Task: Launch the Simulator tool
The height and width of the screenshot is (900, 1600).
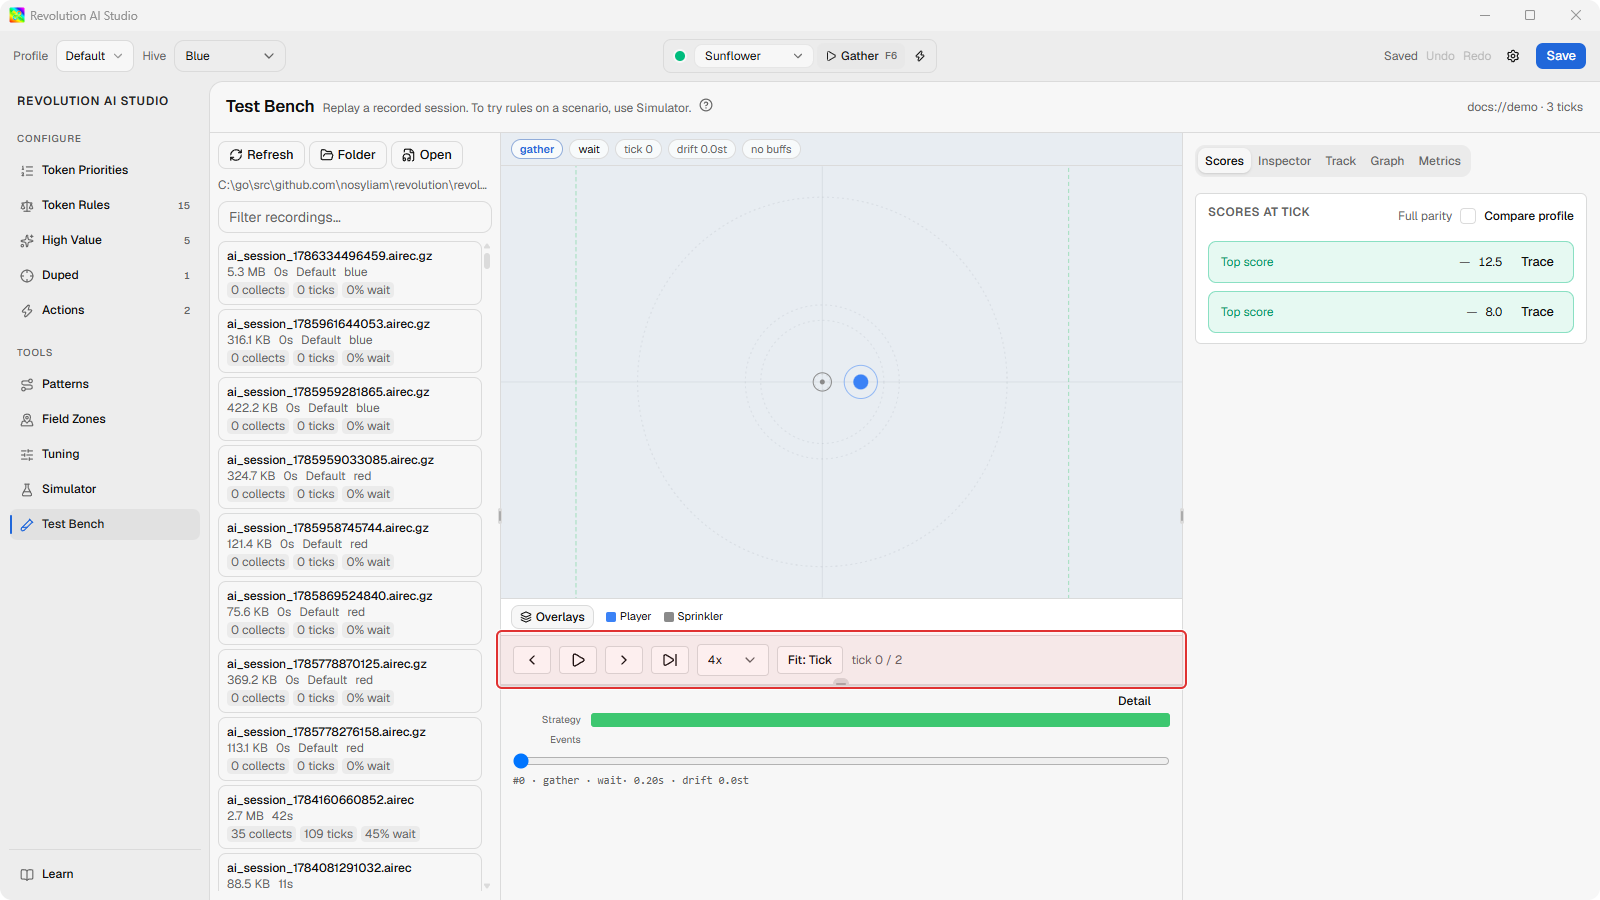Action: click(x=105, y=489)
